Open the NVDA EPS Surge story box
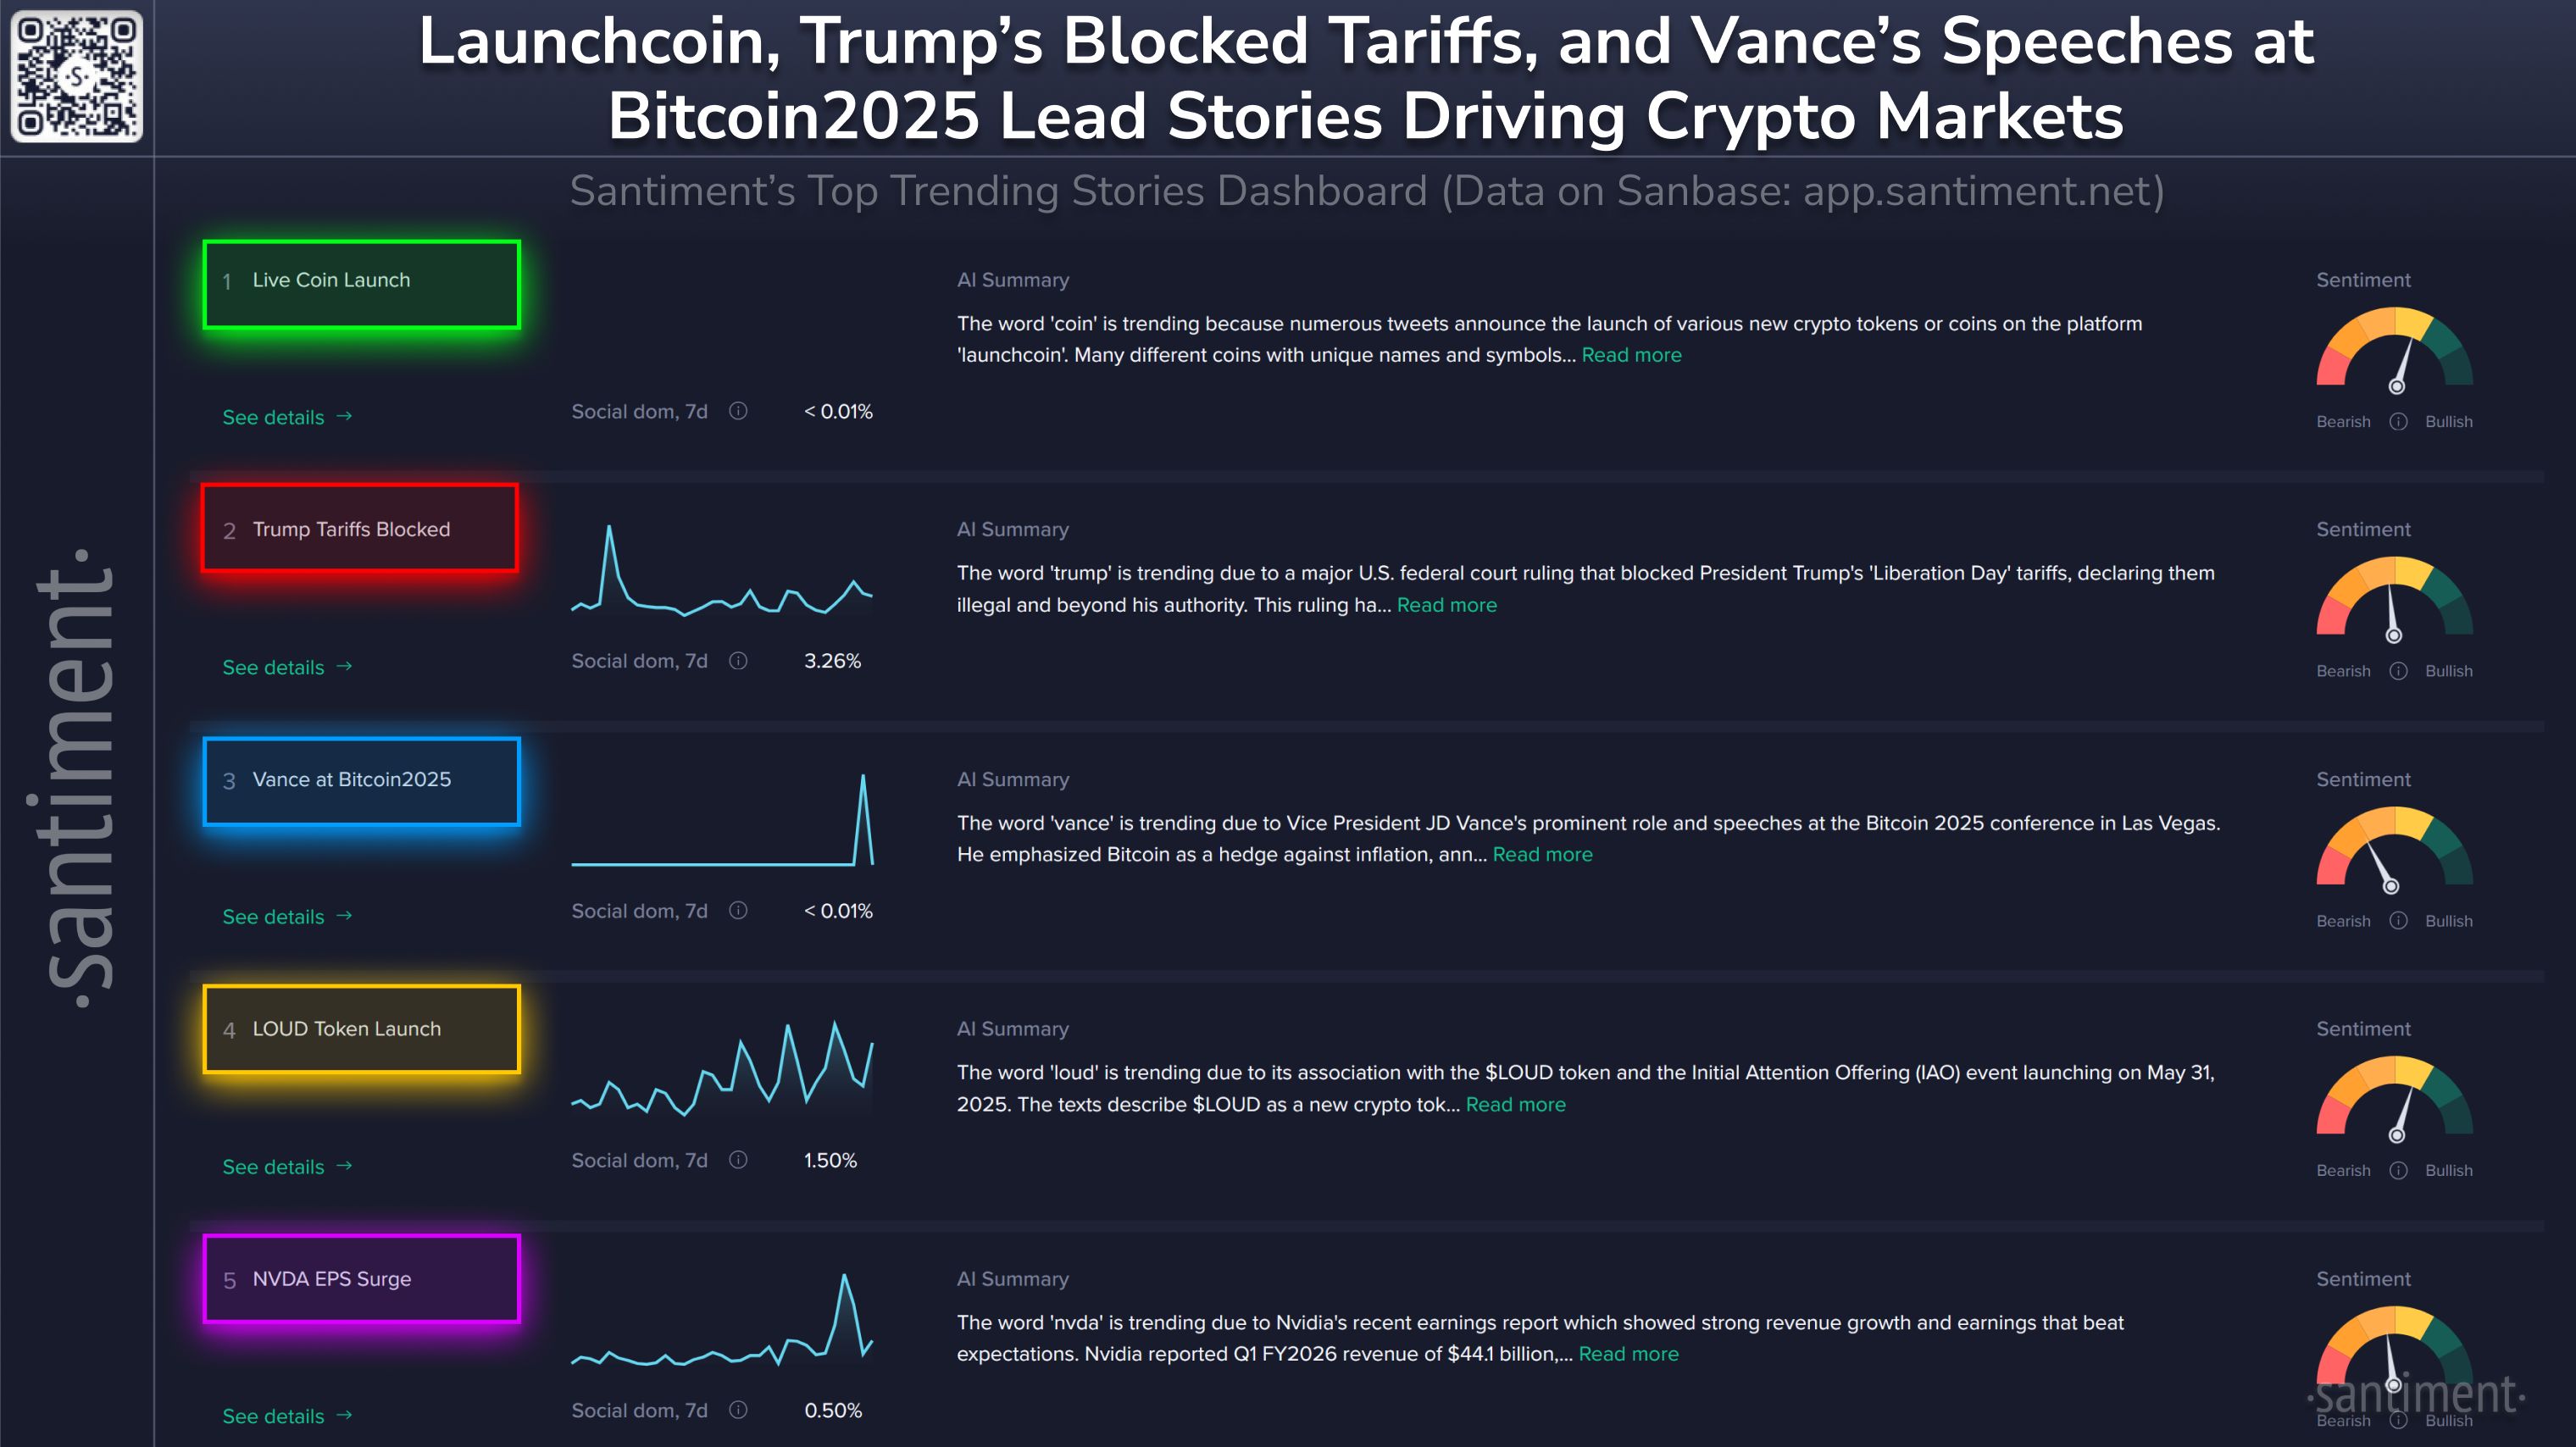The width and height of the screenshot is (2576, 1447). (x=361, y=1279)
